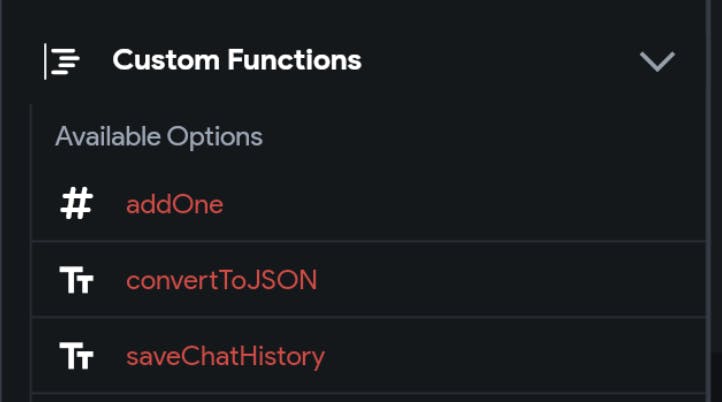Click the number-type icon beside addOne
The width and height of the screenshot is (722, 402).
point(76,205)
